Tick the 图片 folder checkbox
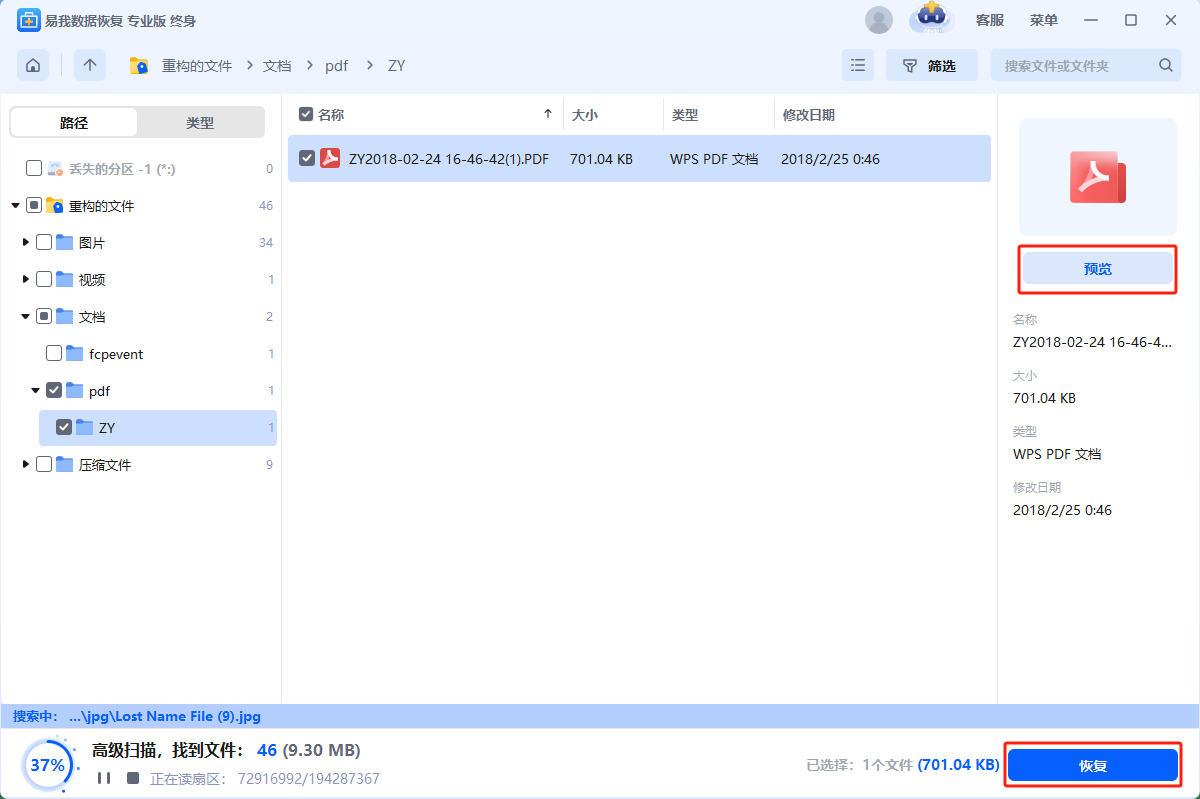The image size is (1200, 799). 44,243
